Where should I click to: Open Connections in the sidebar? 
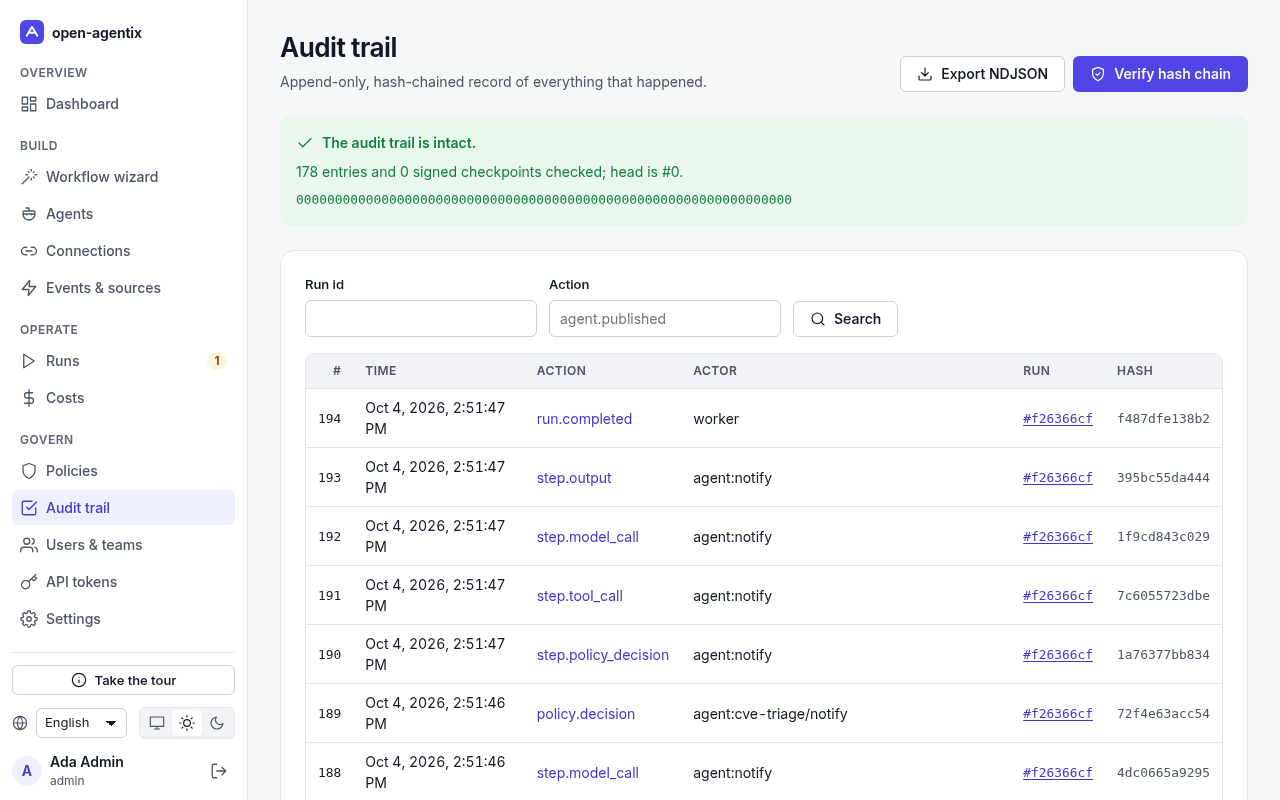(x=123, y=251)
